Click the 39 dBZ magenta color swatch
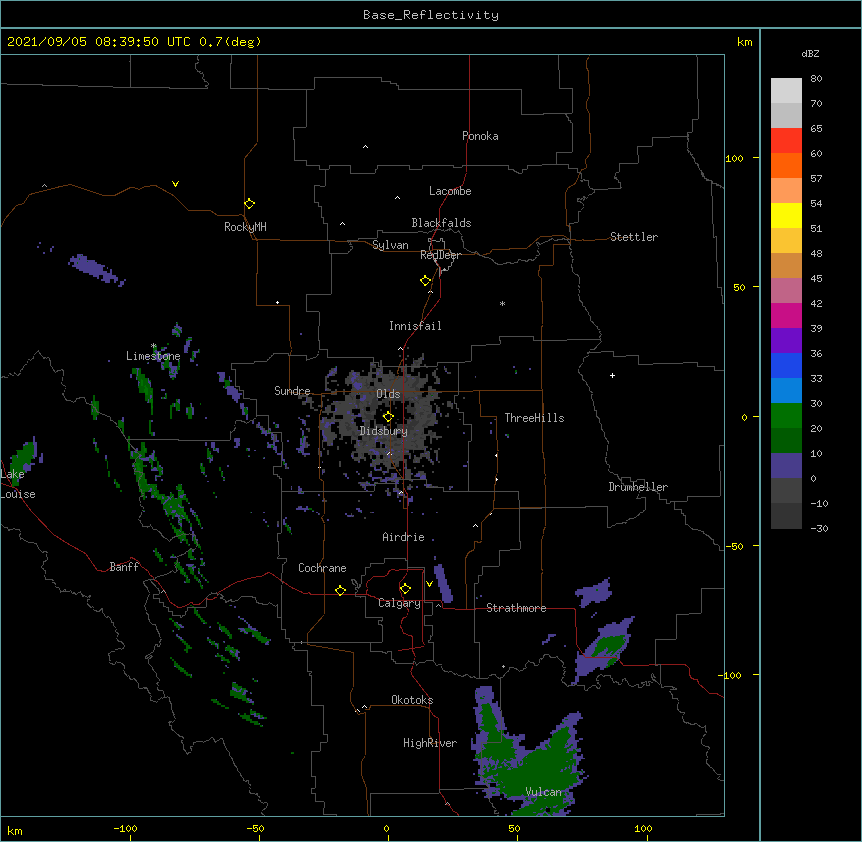Image resolution: width=862 pixels, height=842 pixels. pyautogui.click(x=786, y=315)
